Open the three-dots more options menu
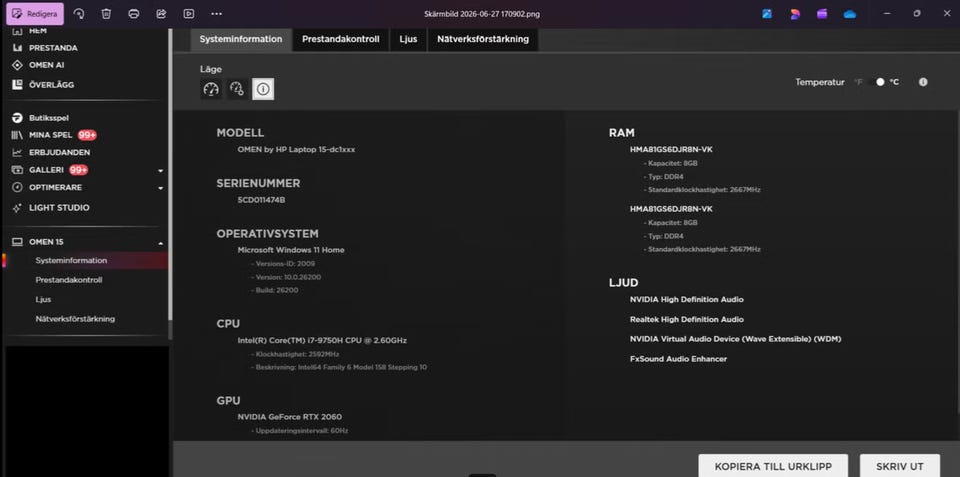 [x=216, y=13]
